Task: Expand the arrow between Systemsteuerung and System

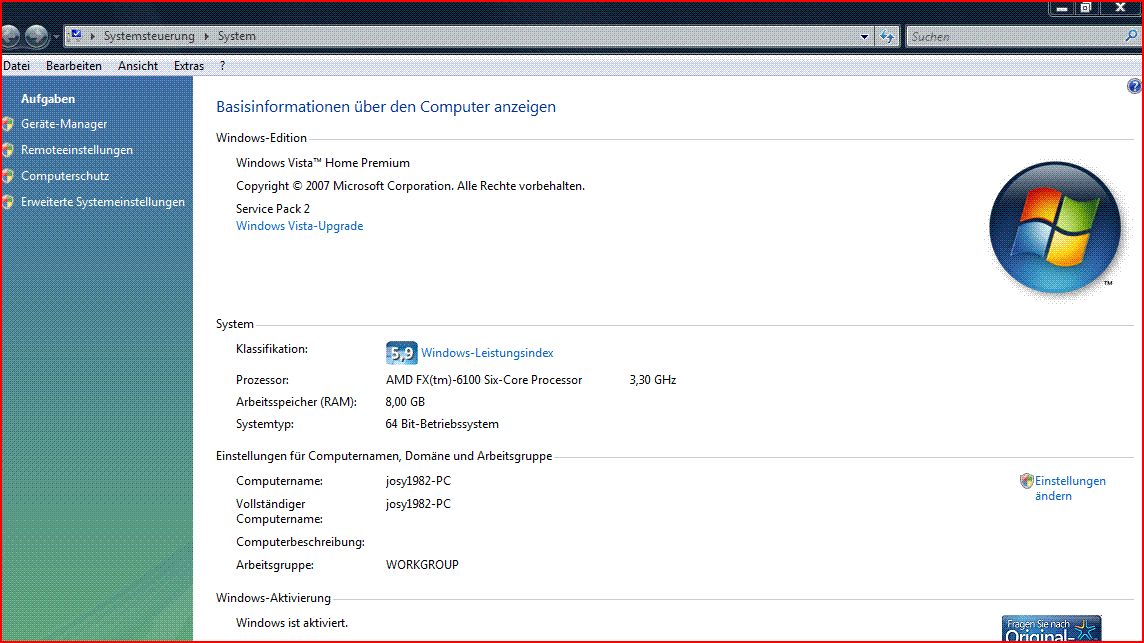Action: tap(206, 36)
